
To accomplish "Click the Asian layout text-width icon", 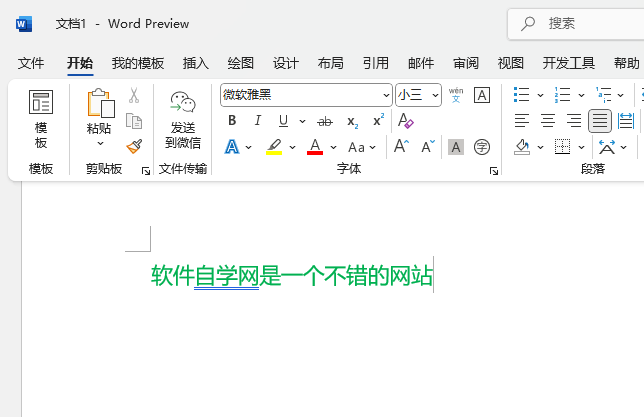I will click(x=607, y=147).
